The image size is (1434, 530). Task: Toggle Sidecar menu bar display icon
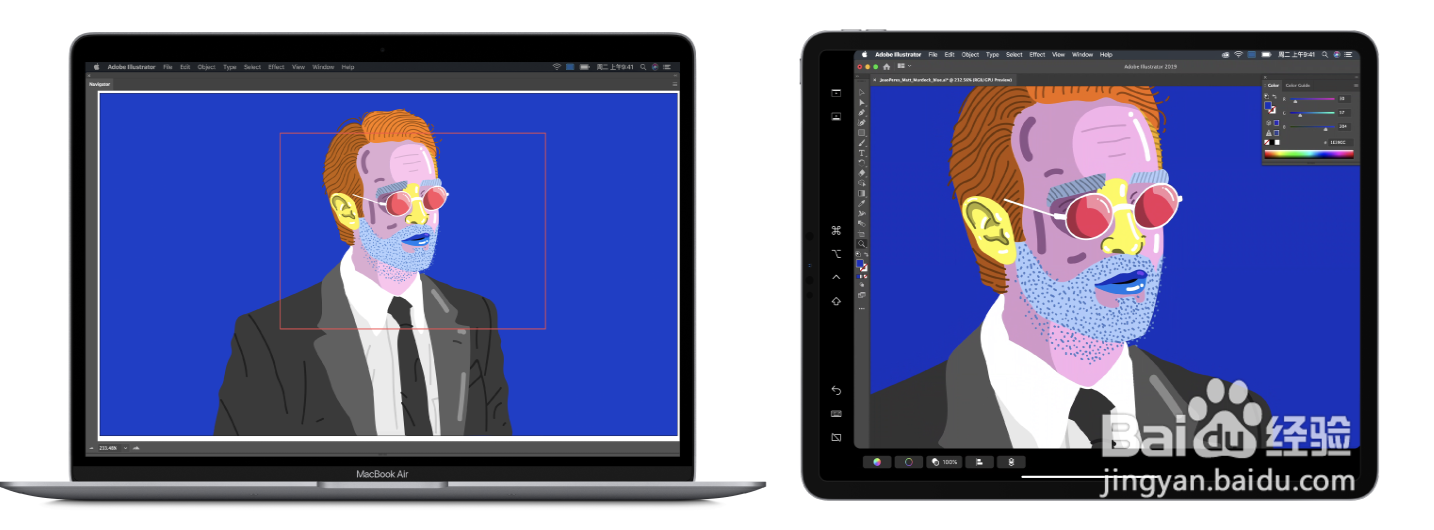[x=836, y=92]
